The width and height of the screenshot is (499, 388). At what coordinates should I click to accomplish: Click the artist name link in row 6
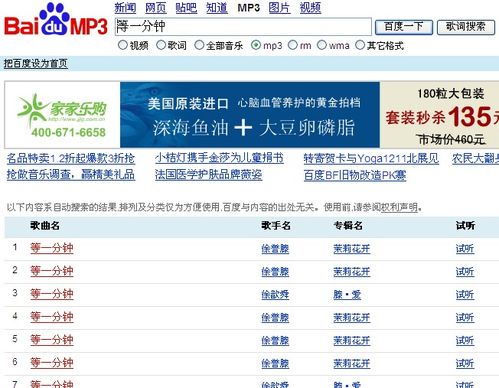click(275, 364)
